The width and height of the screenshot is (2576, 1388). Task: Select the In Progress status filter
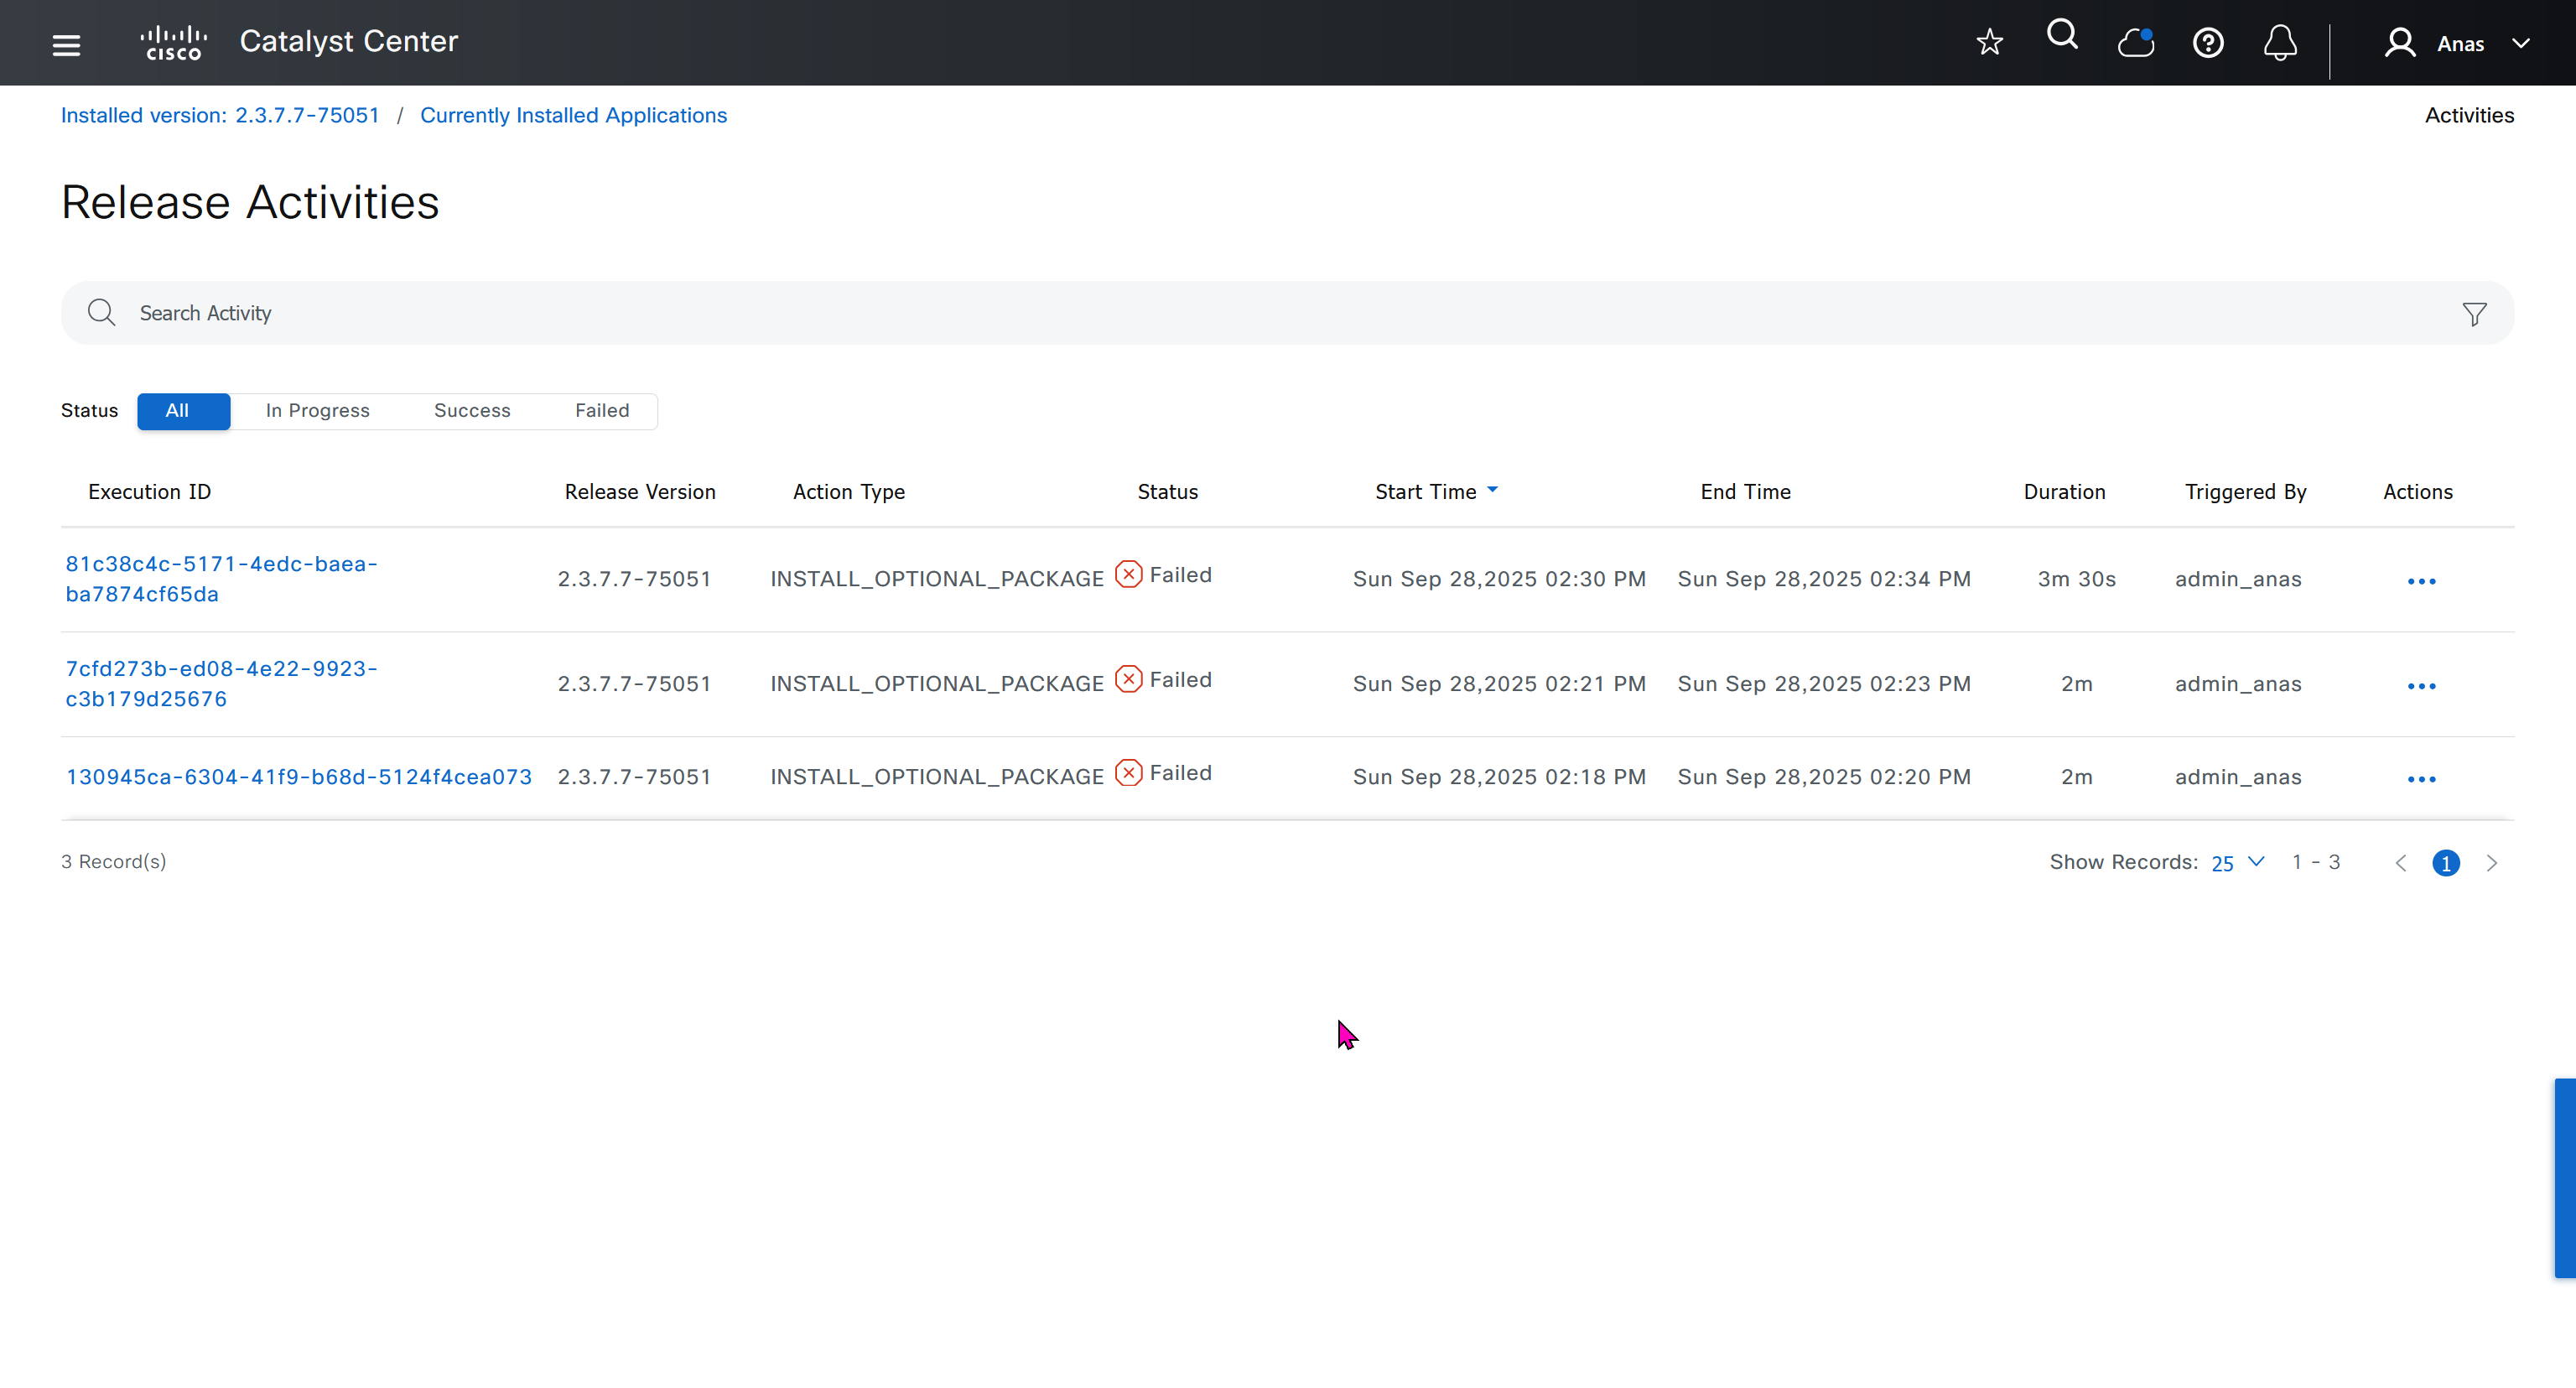[x=317, y=411]
